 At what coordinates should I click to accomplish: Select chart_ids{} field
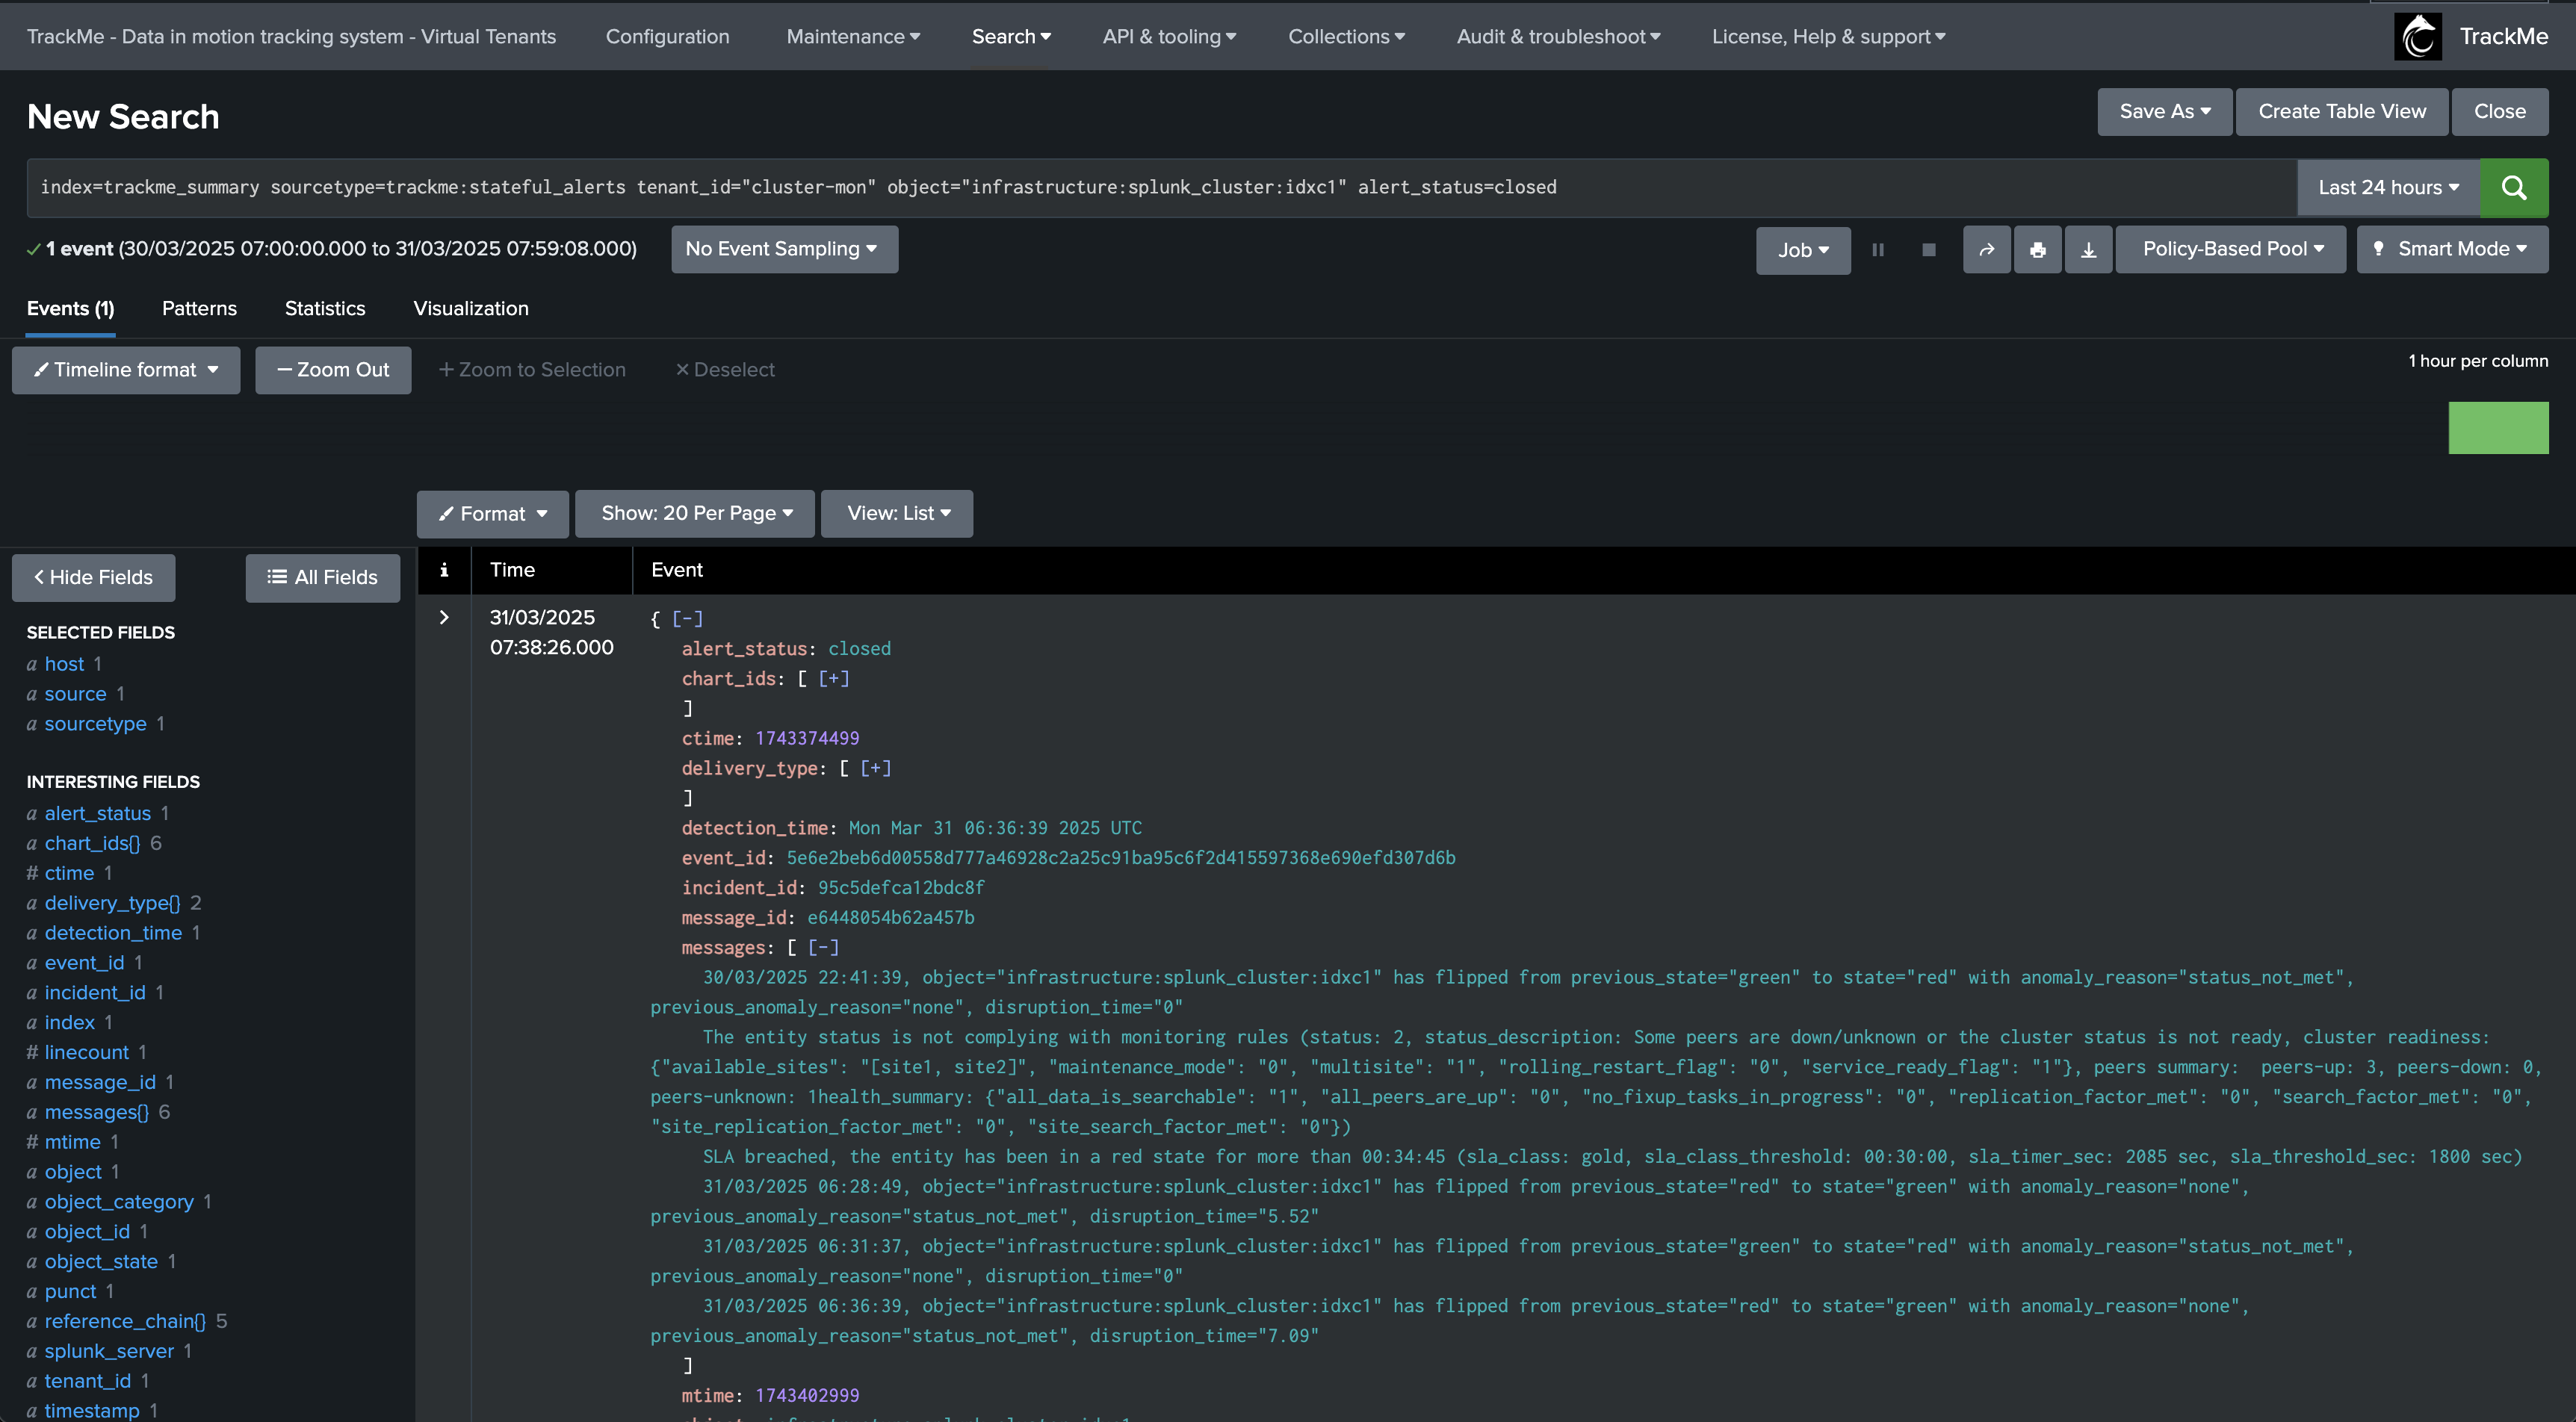(92, 843)
